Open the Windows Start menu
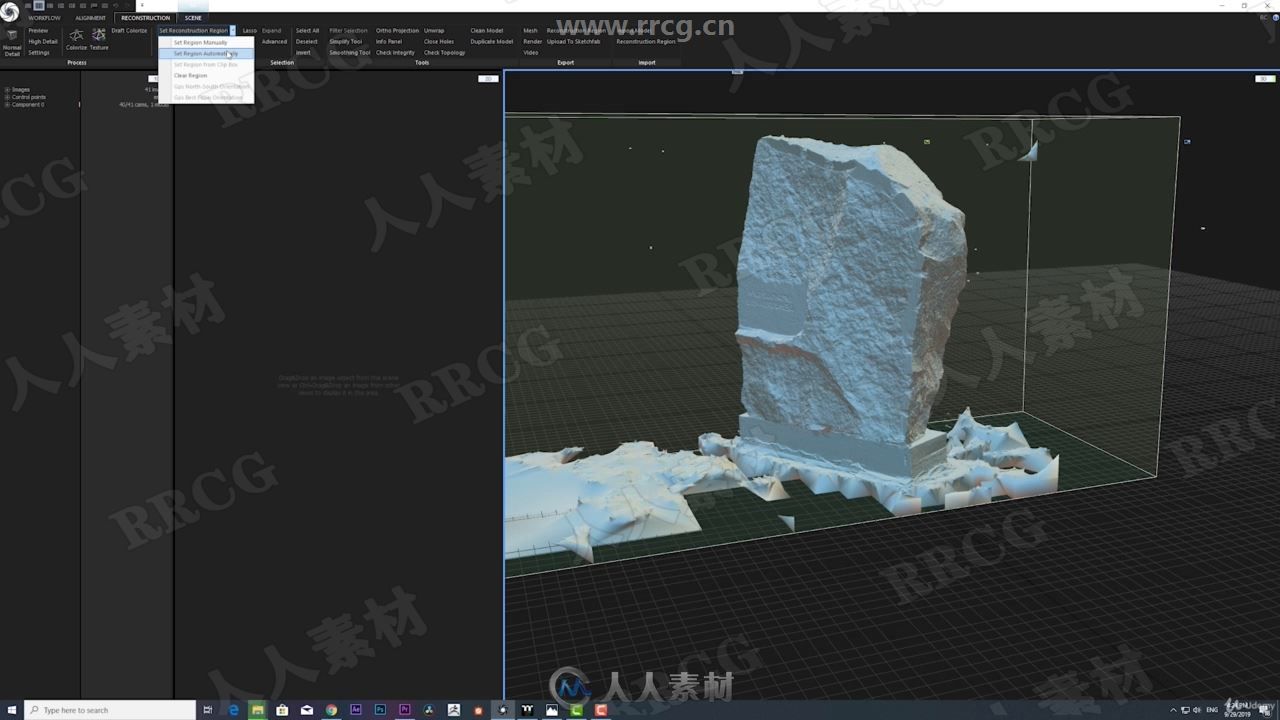The width and height of the screenshot is (1280, 720). [11, 710]
